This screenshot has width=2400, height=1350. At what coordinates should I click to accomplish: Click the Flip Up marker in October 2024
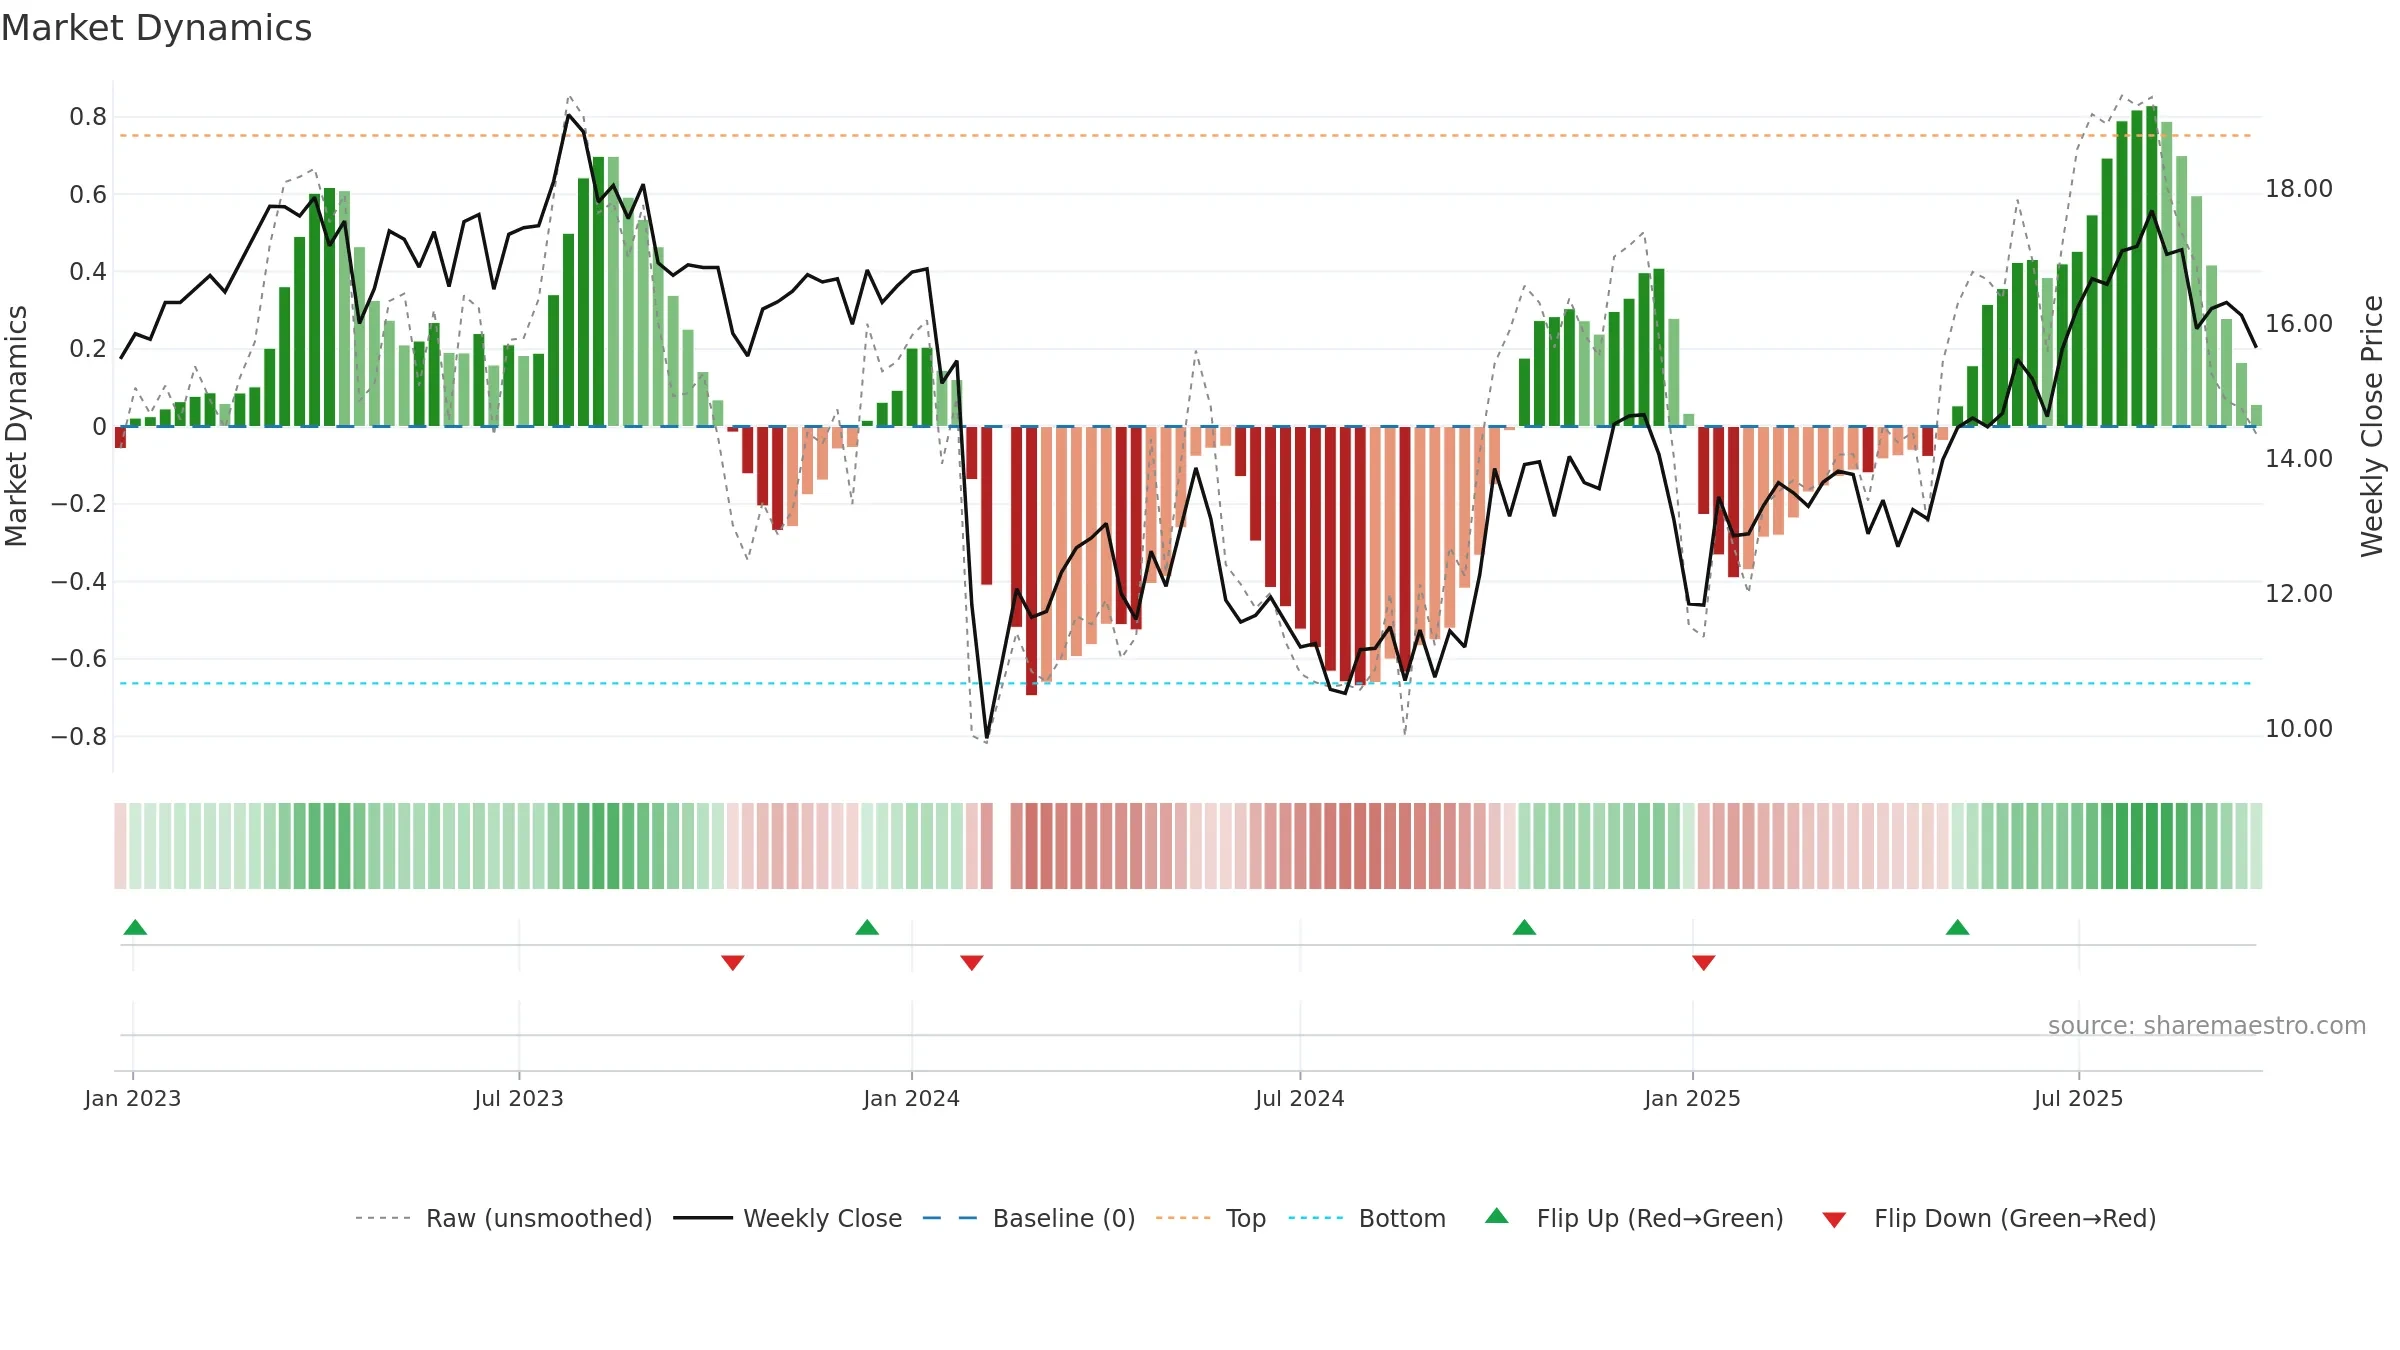tap(1524, 927)
